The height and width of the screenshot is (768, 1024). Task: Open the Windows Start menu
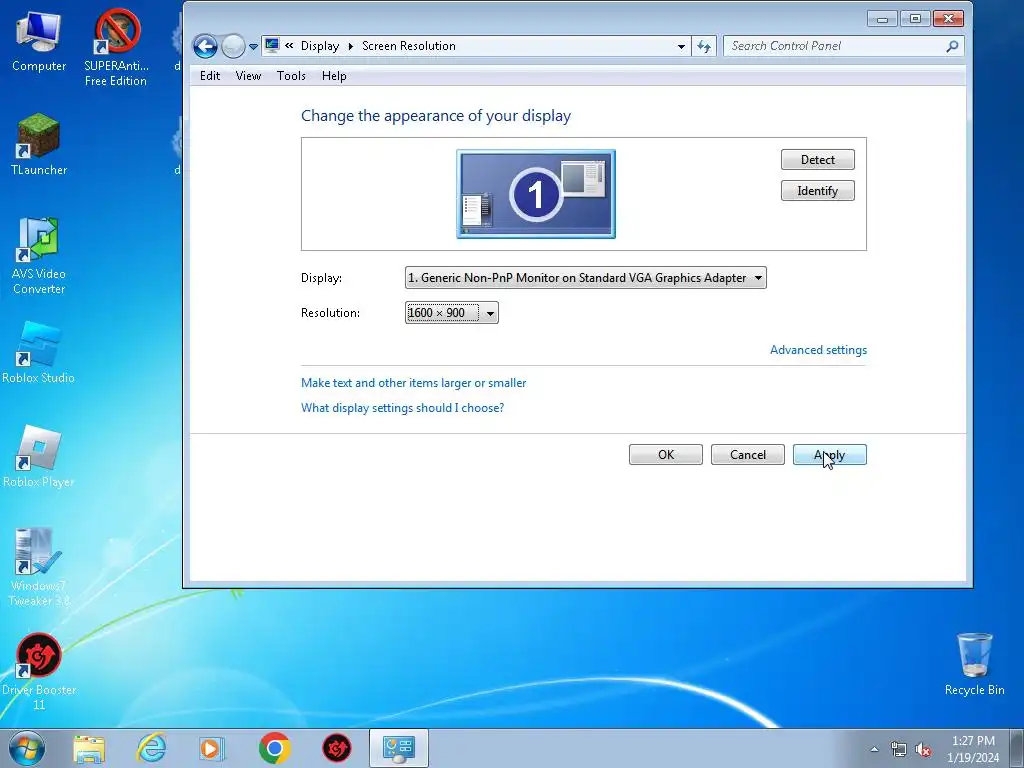[27, 748]
